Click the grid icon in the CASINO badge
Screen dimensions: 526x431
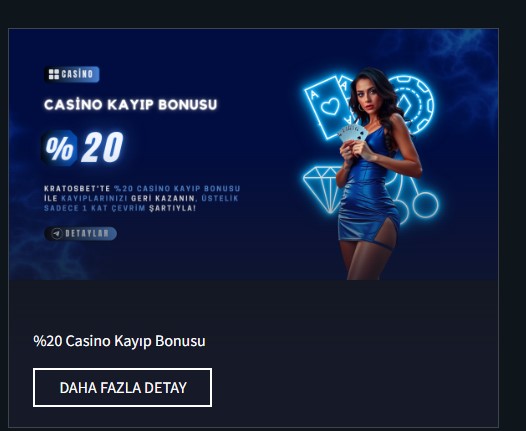(x=54, y=74)
